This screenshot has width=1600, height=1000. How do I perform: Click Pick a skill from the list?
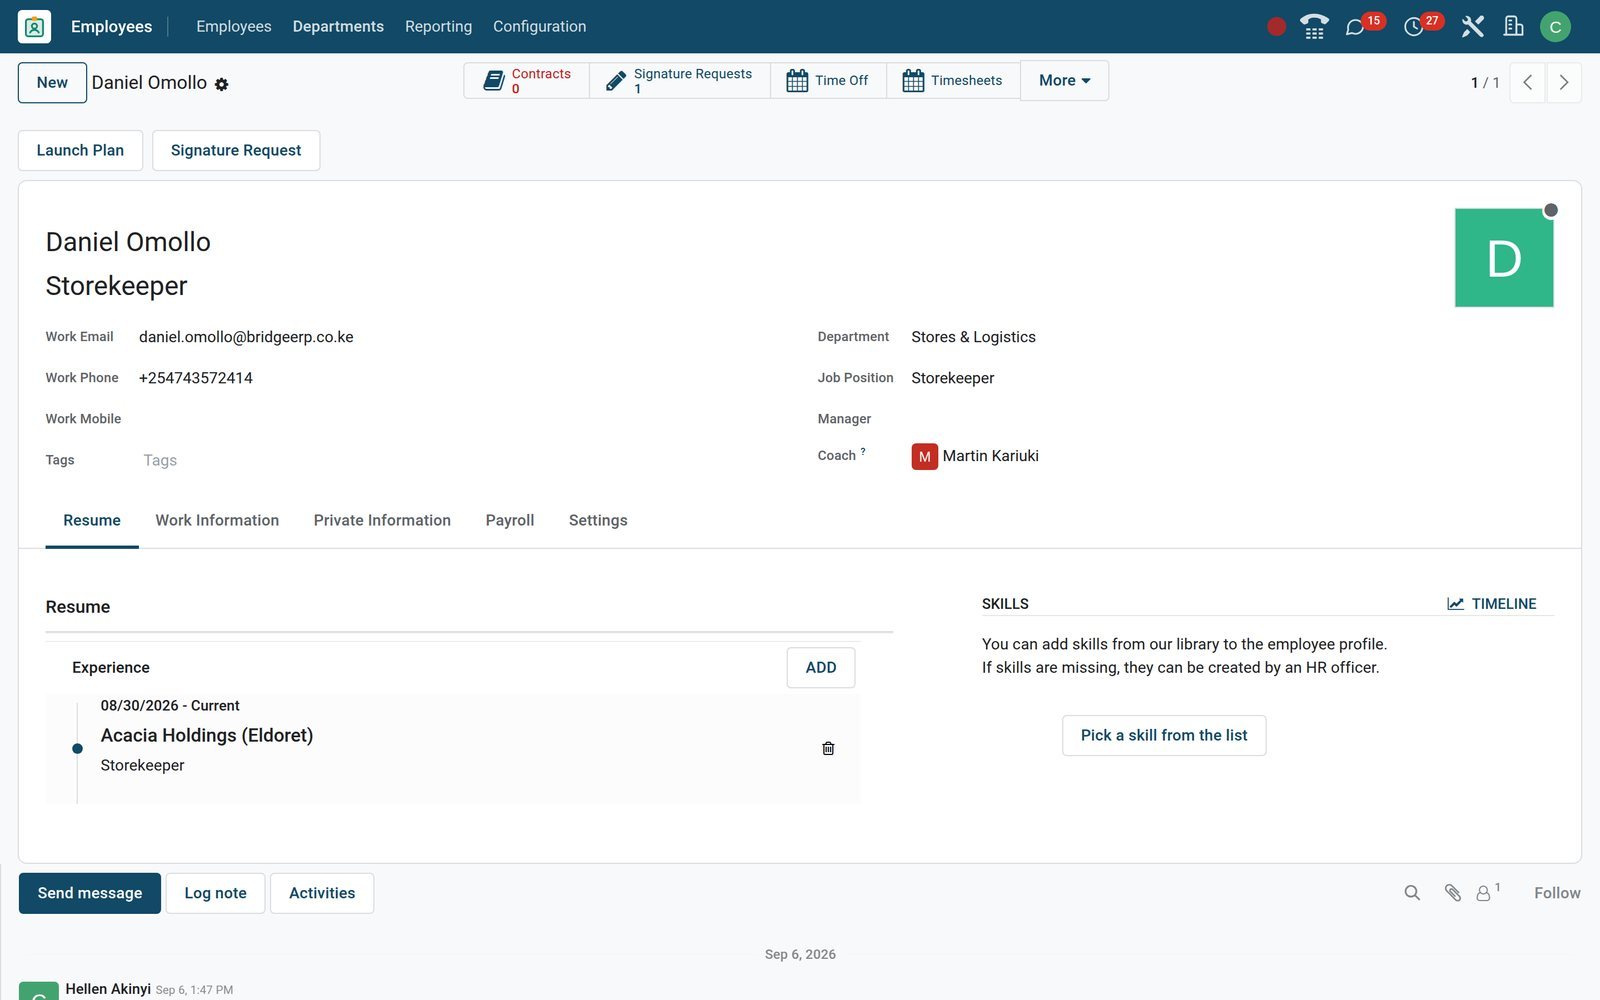[1164, 735]
